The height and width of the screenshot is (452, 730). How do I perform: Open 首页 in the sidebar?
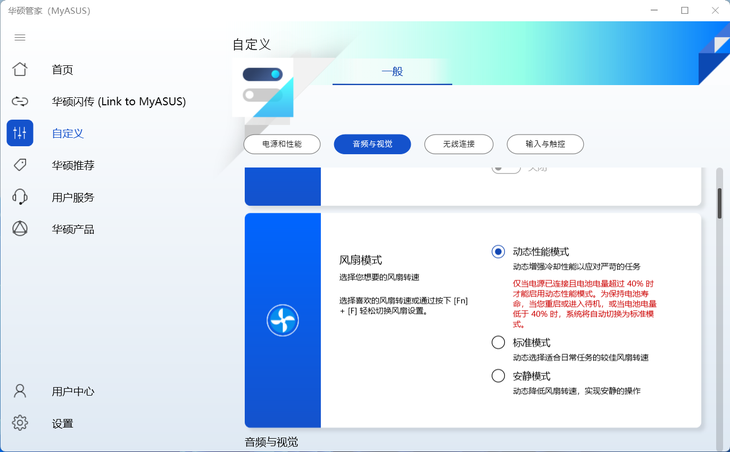62,70
